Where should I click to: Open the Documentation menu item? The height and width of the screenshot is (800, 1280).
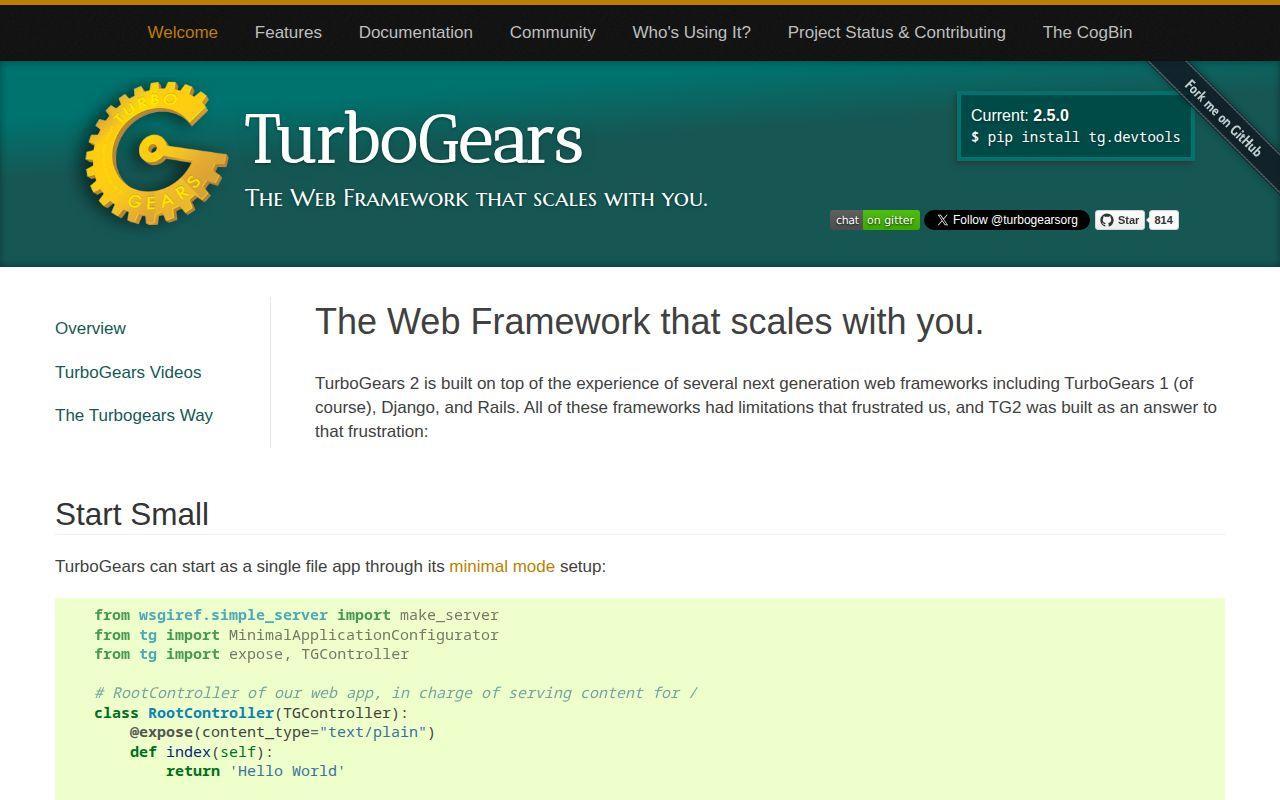[x=416, y=32]
